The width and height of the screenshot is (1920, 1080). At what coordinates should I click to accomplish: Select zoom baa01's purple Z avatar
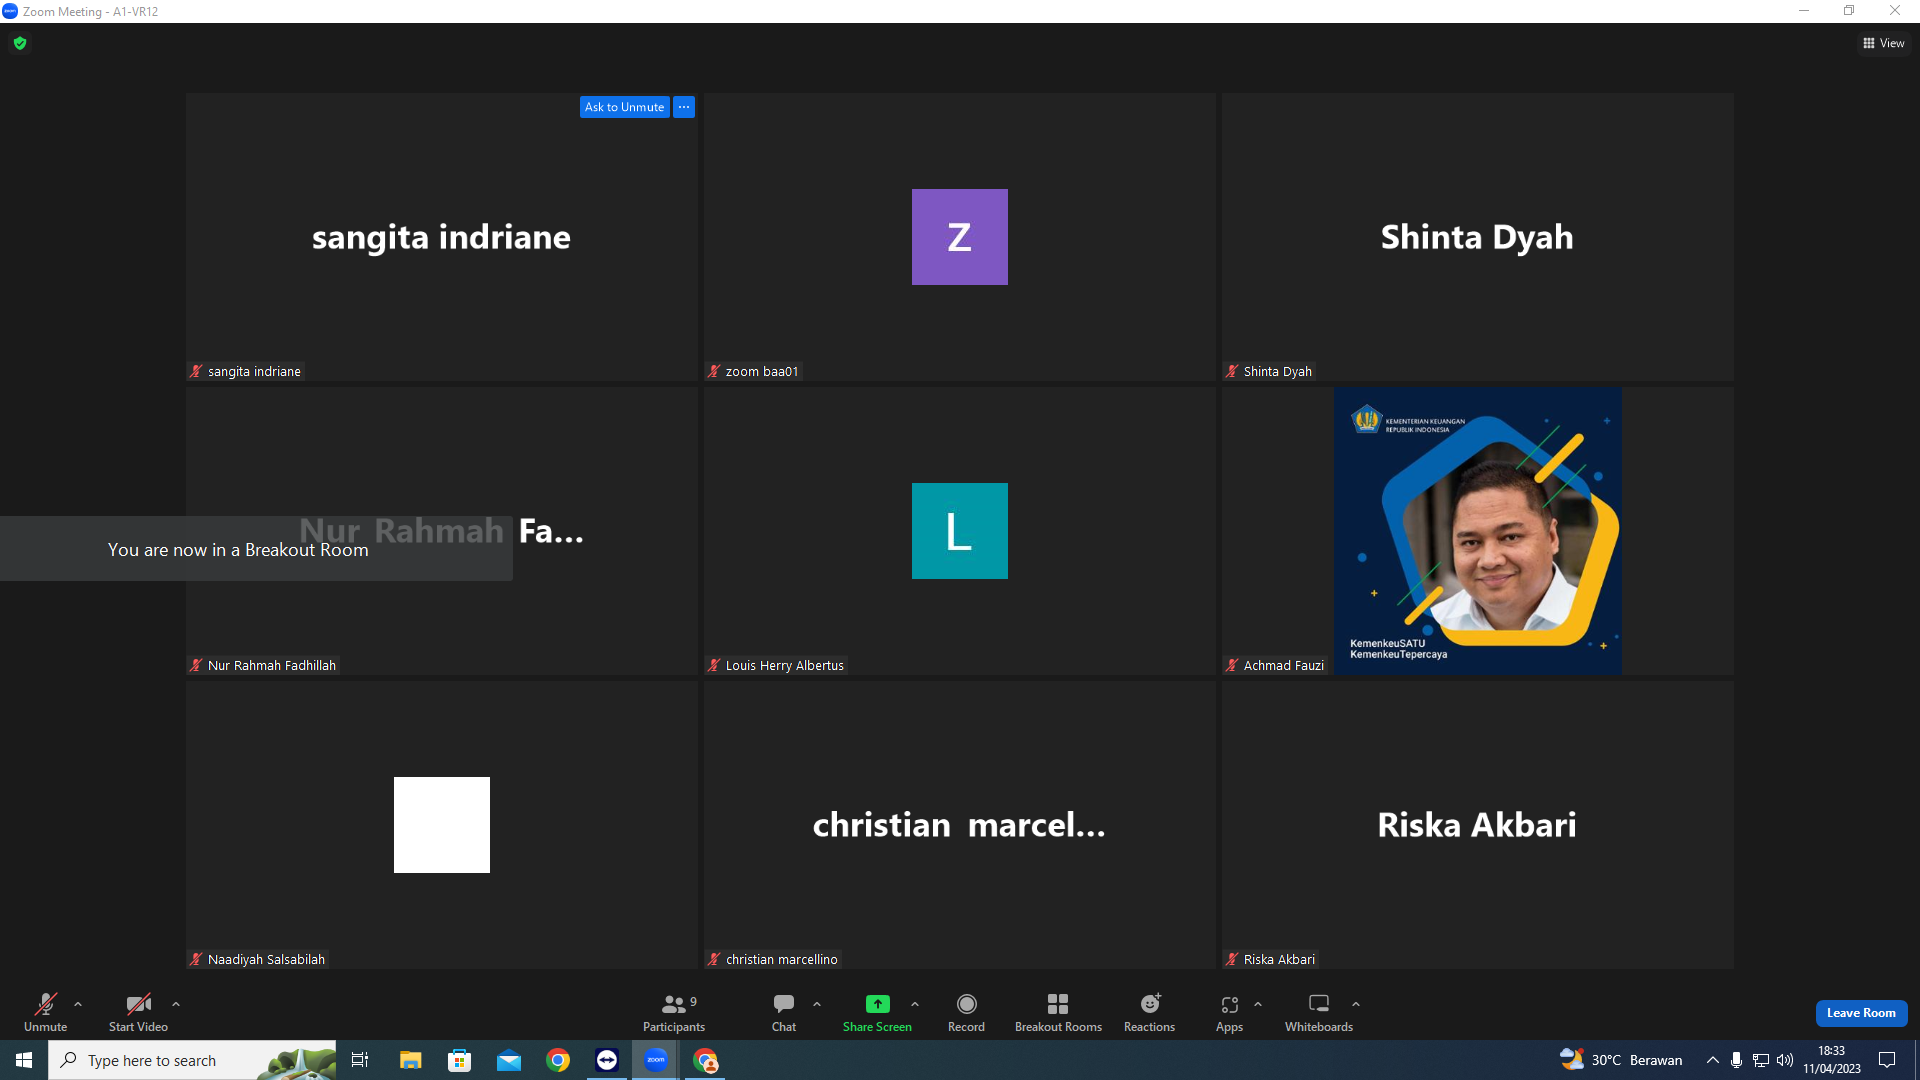coord(960,237)
